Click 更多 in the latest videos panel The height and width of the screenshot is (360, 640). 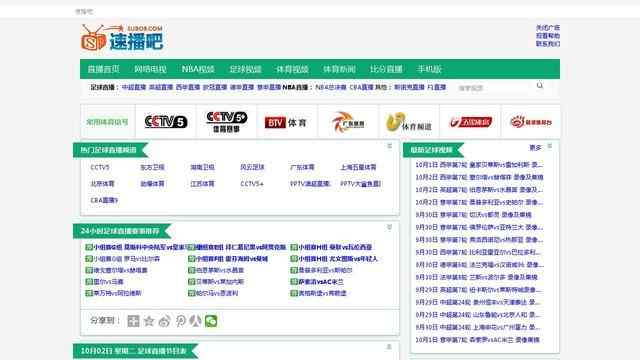(x=535, y=148)
